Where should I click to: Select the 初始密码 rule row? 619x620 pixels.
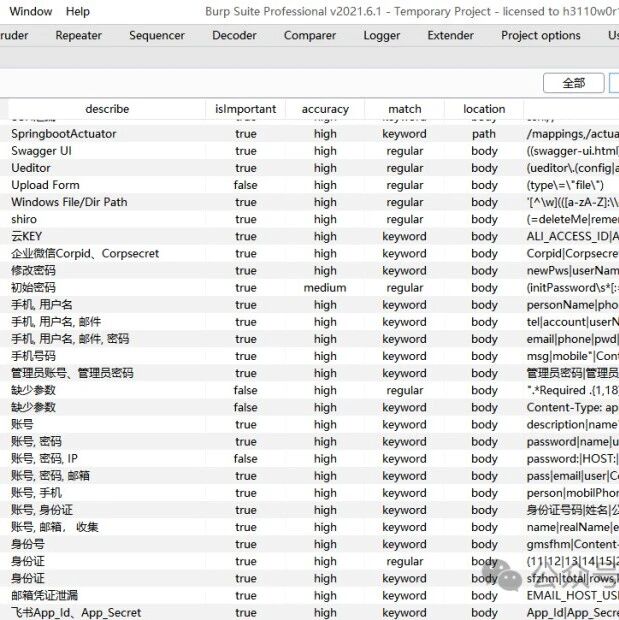coord(309,287)
